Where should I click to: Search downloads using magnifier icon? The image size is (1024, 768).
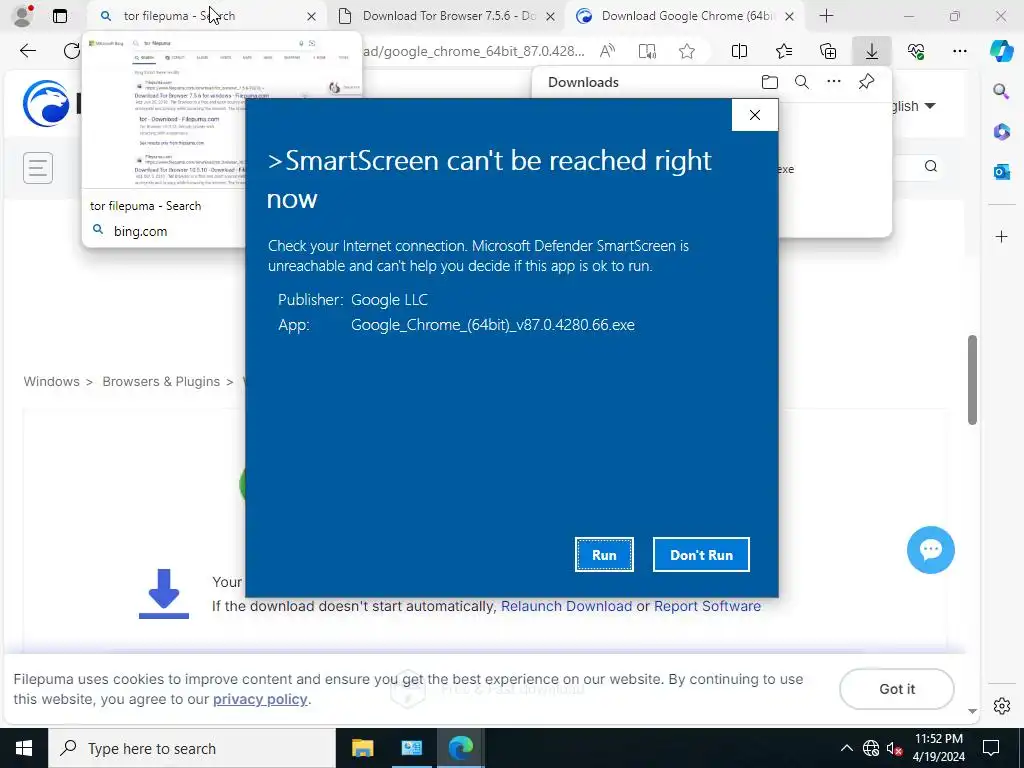pos(802,82)
